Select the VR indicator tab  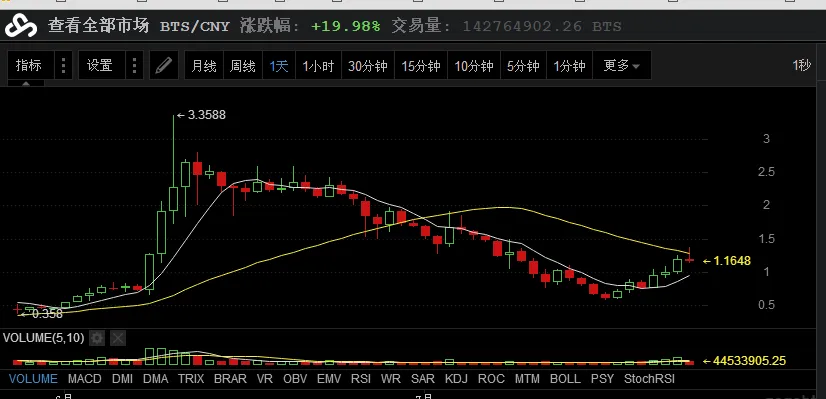point(264,378)
